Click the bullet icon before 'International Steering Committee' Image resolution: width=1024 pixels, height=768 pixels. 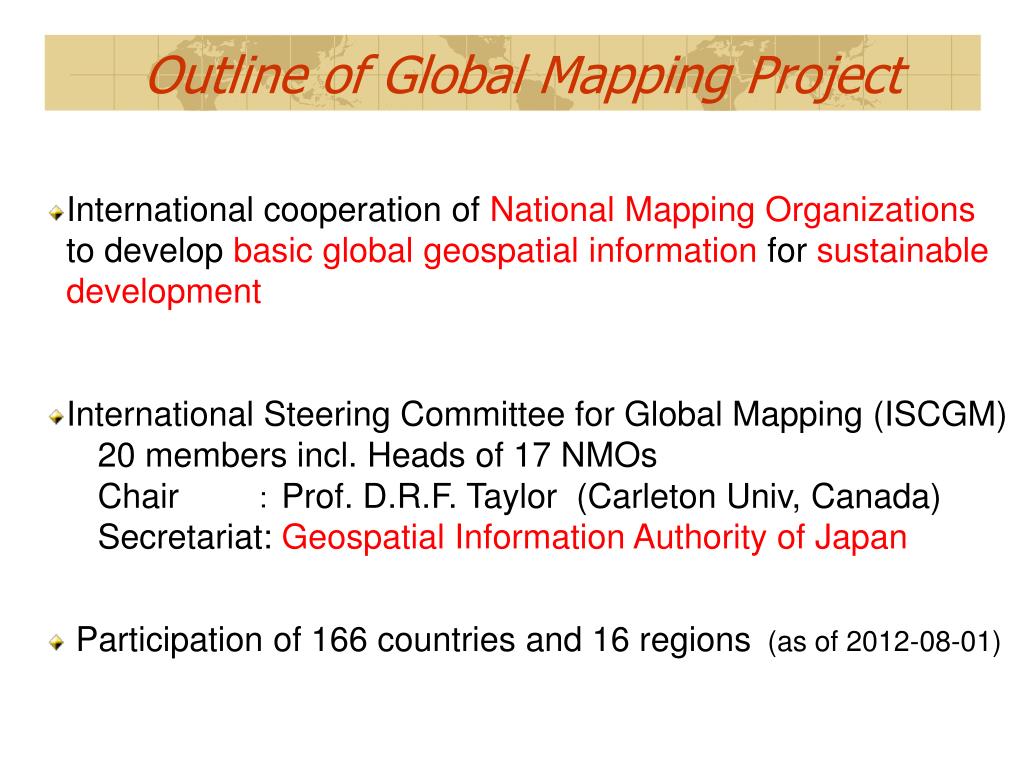click(x=57, y=417)
